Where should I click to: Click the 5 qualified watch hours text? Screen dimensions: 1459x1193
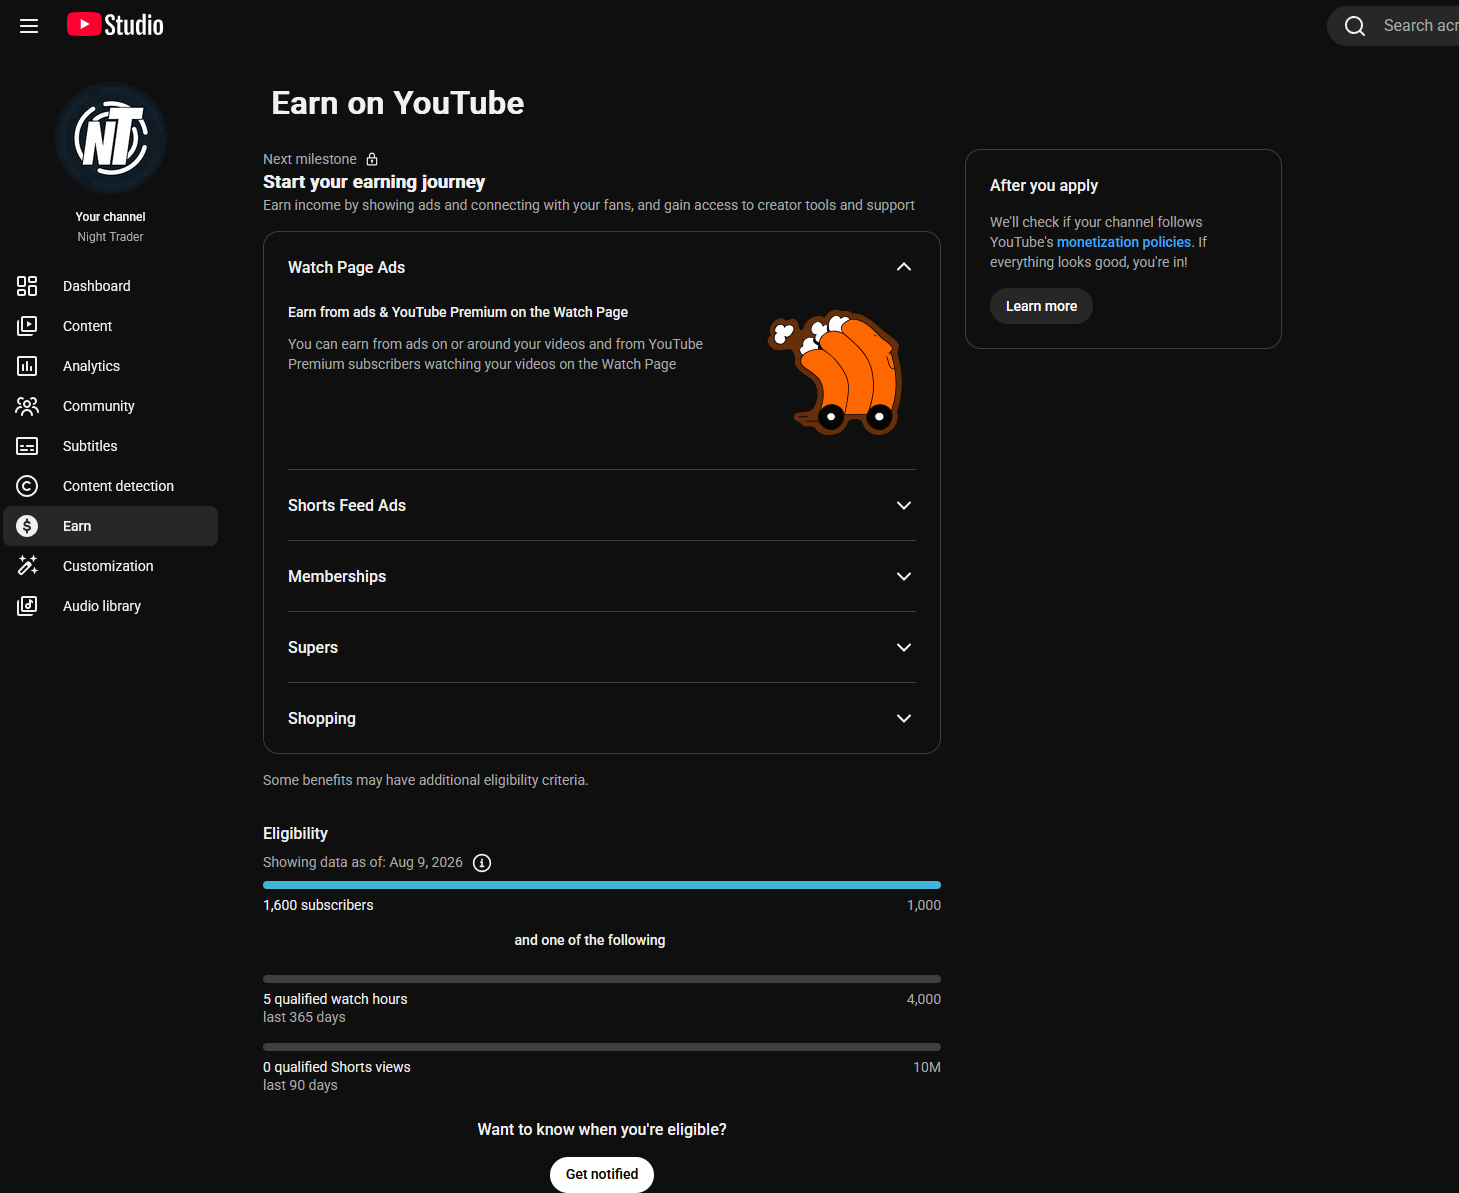(335, 999)
